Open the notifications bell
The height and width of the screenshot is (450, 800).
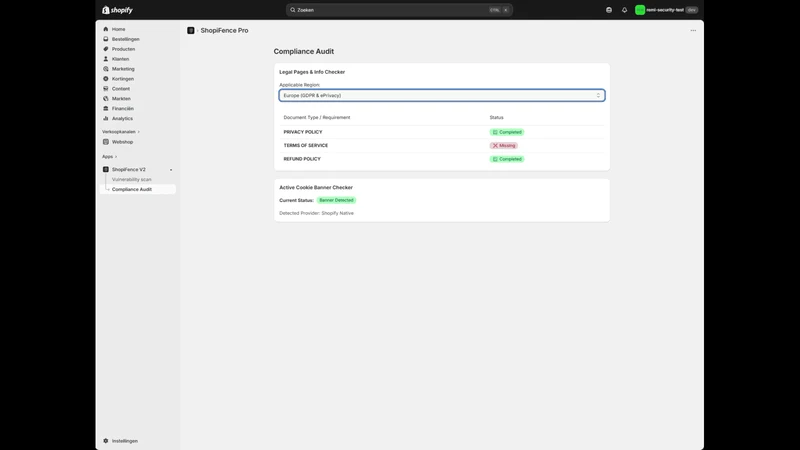pyautogui.click(x=624, y=10)
